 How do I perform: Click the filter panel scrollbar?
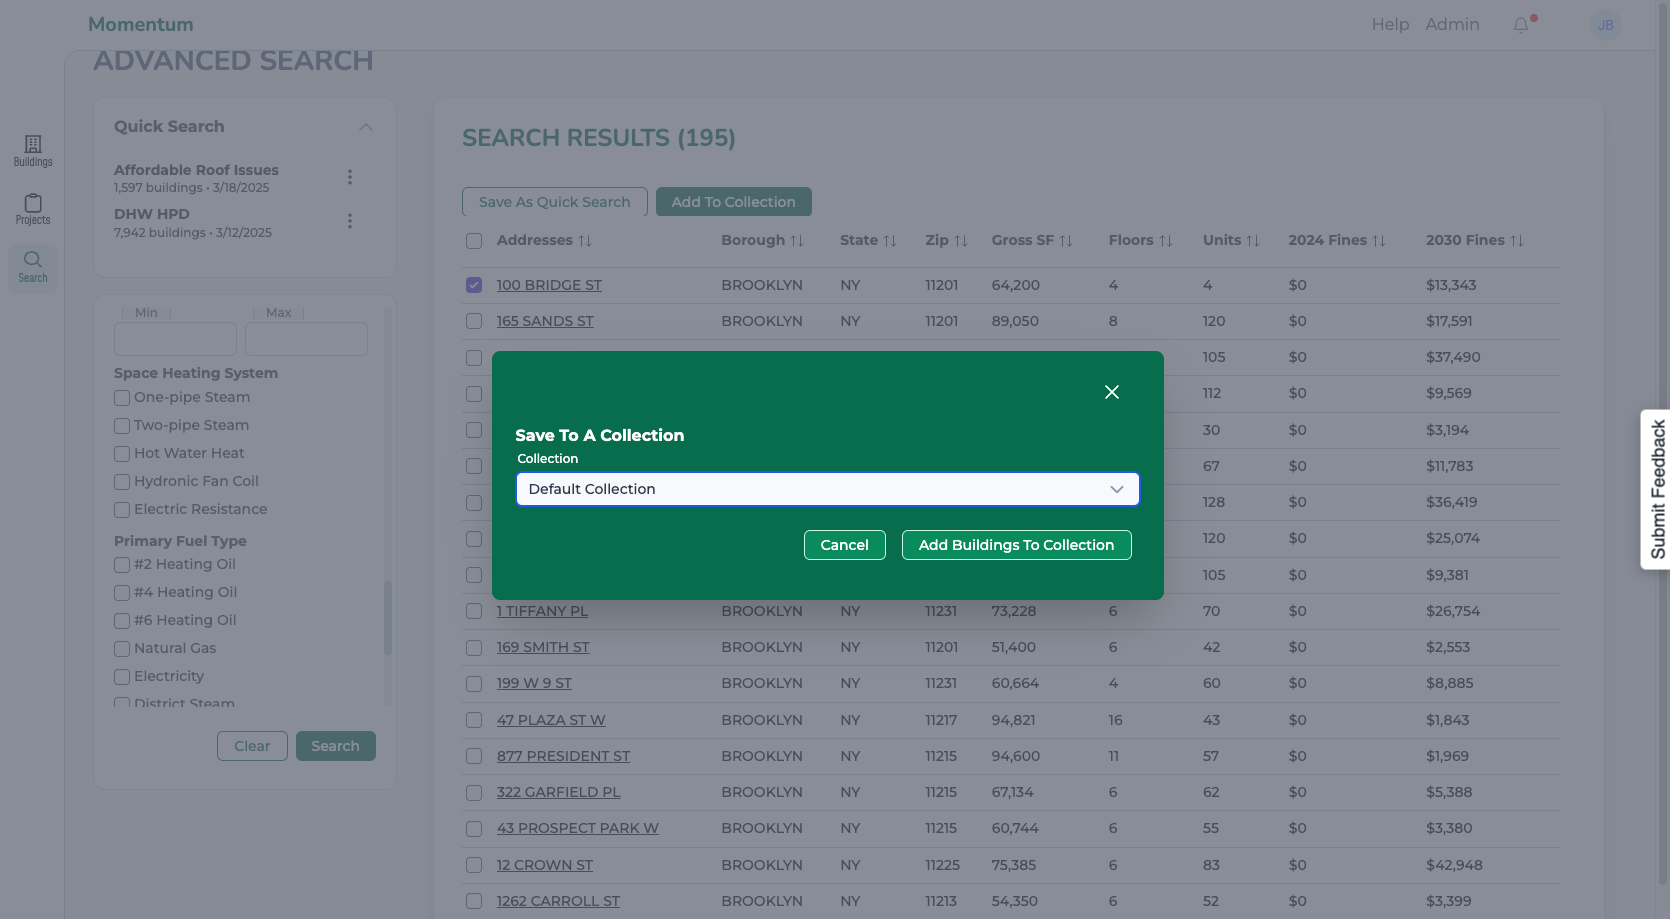(x=388, y=618)
